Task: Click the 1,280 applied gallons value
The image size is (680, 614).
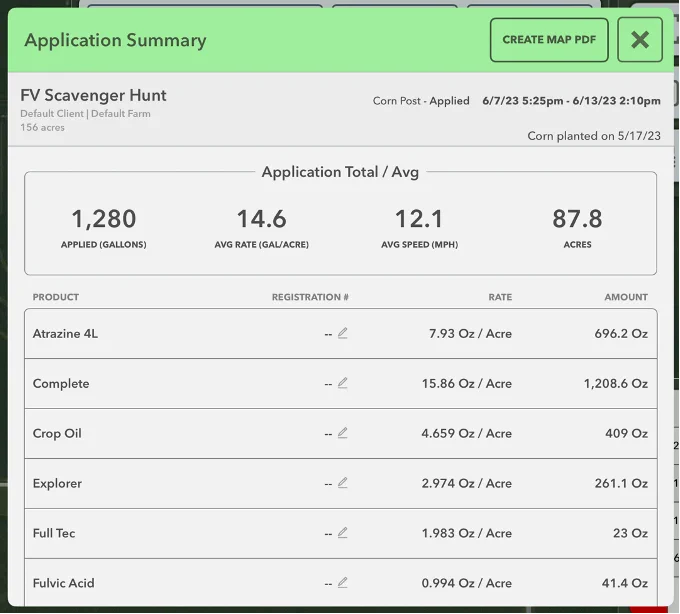Action: (104, 219)
